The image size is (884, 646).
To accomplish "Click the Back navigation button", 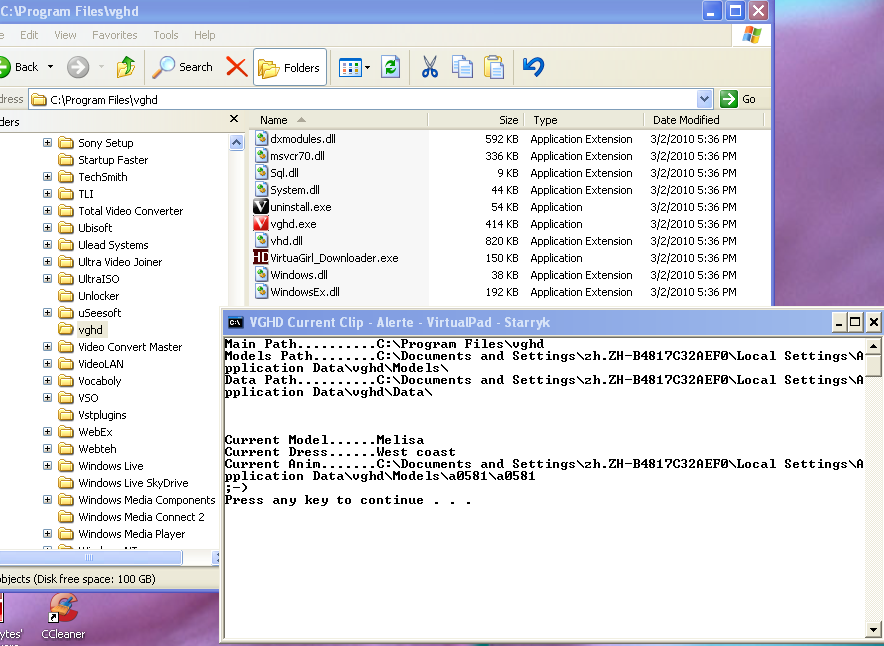I will [19, 67].
